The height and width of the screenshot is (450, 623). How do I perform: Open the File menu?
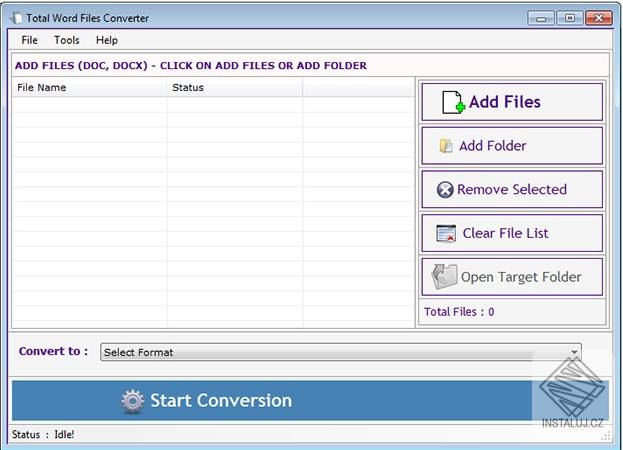tap(29, 40)
